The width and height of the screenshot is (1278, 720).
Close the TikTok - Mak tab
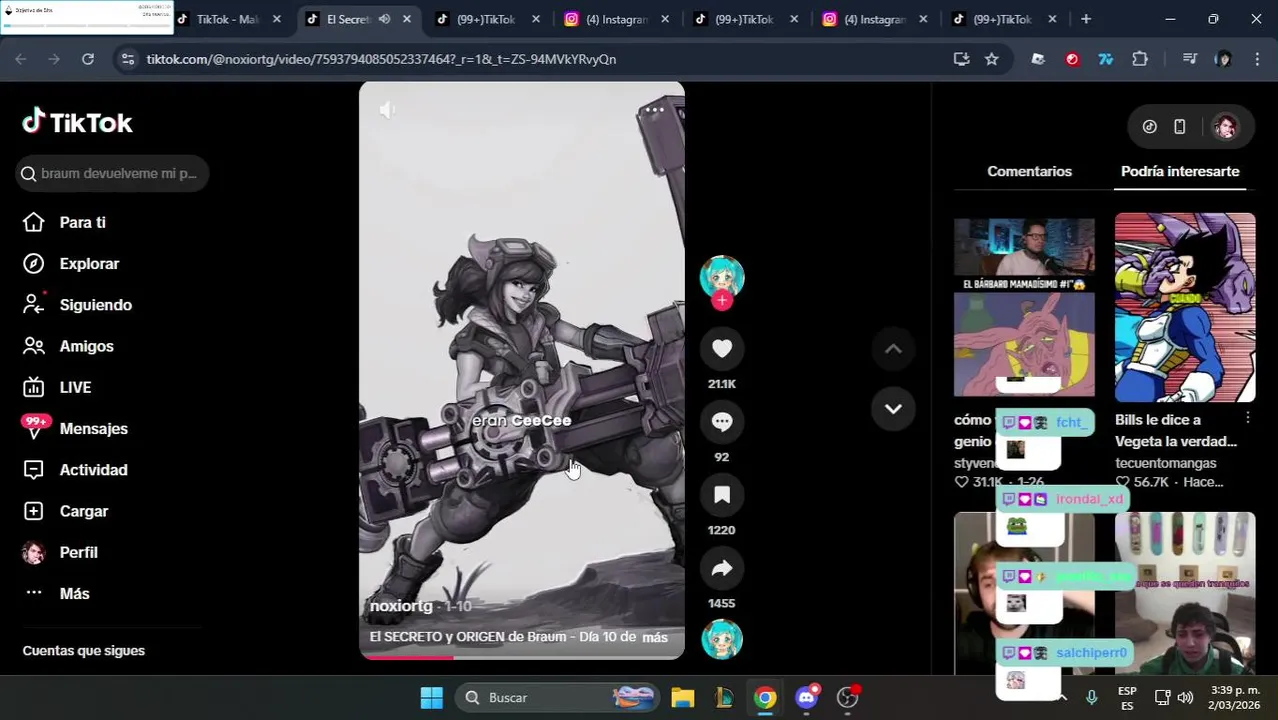pos(277,19)
